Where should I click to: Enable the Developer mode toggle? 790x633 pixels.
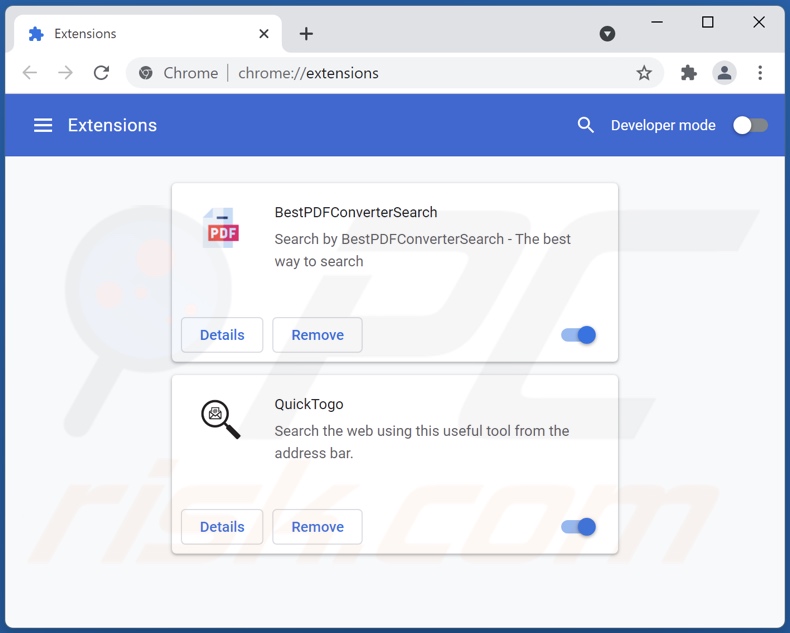(750, 125)
